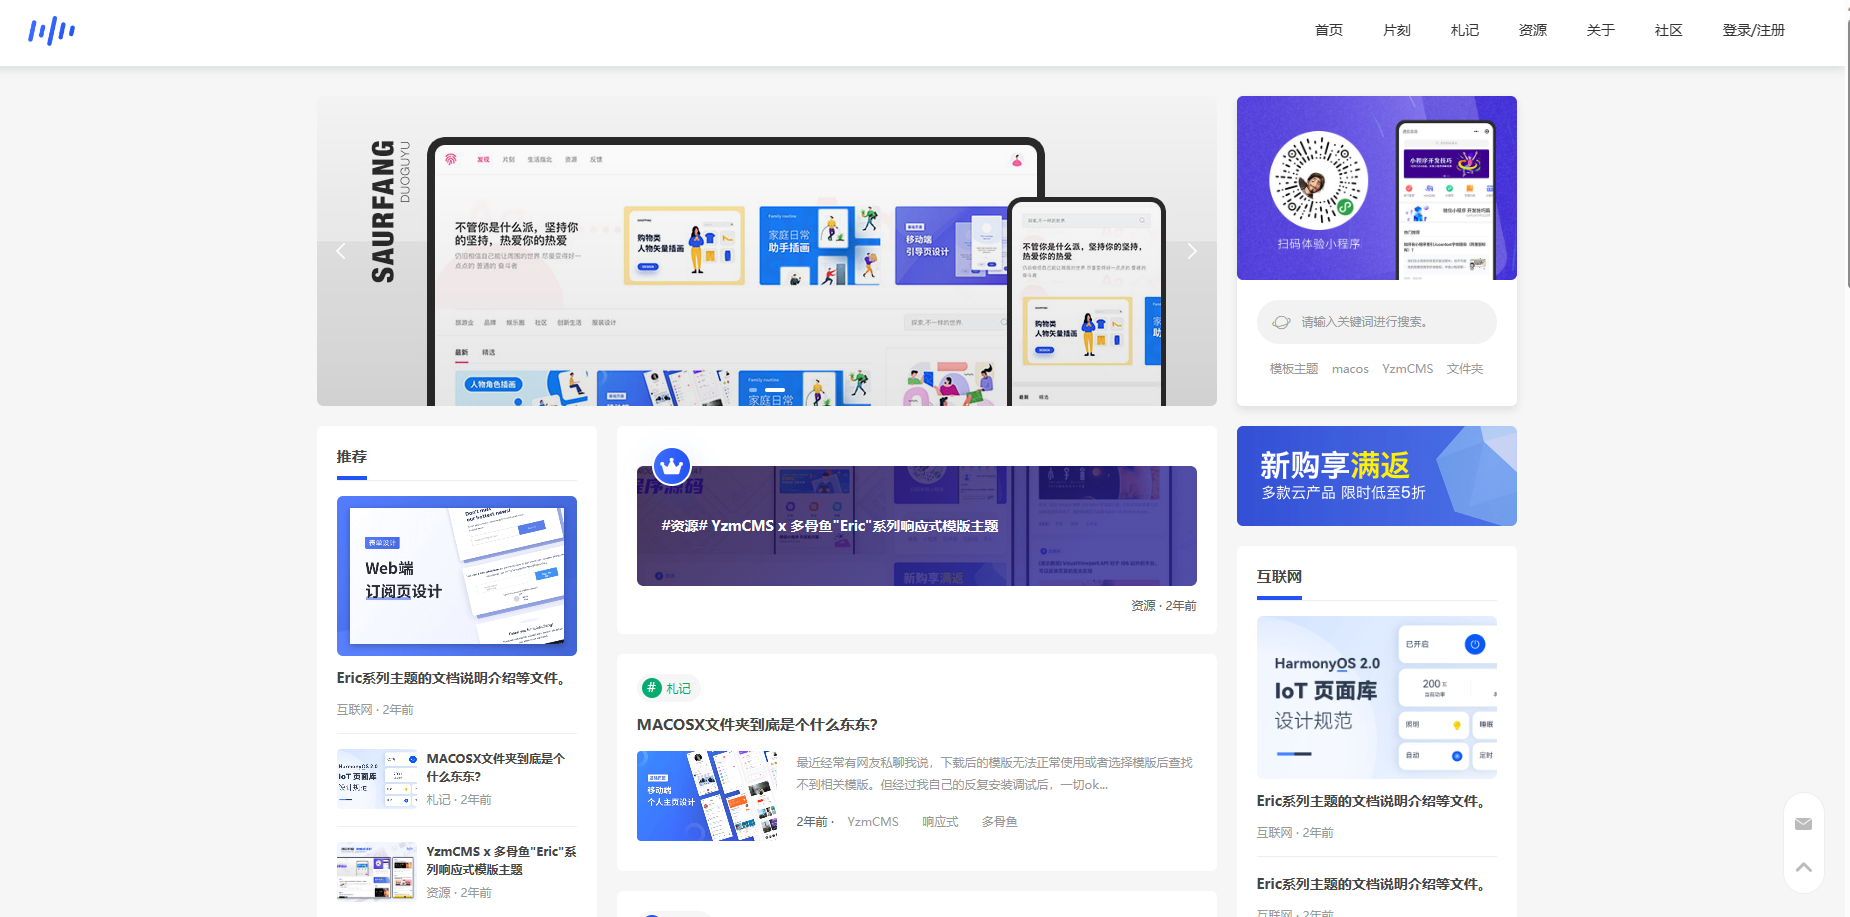Click the 登录/注册 link
The width and height of the screenshot is (1850, 917).
click(x=1754, y=30)
